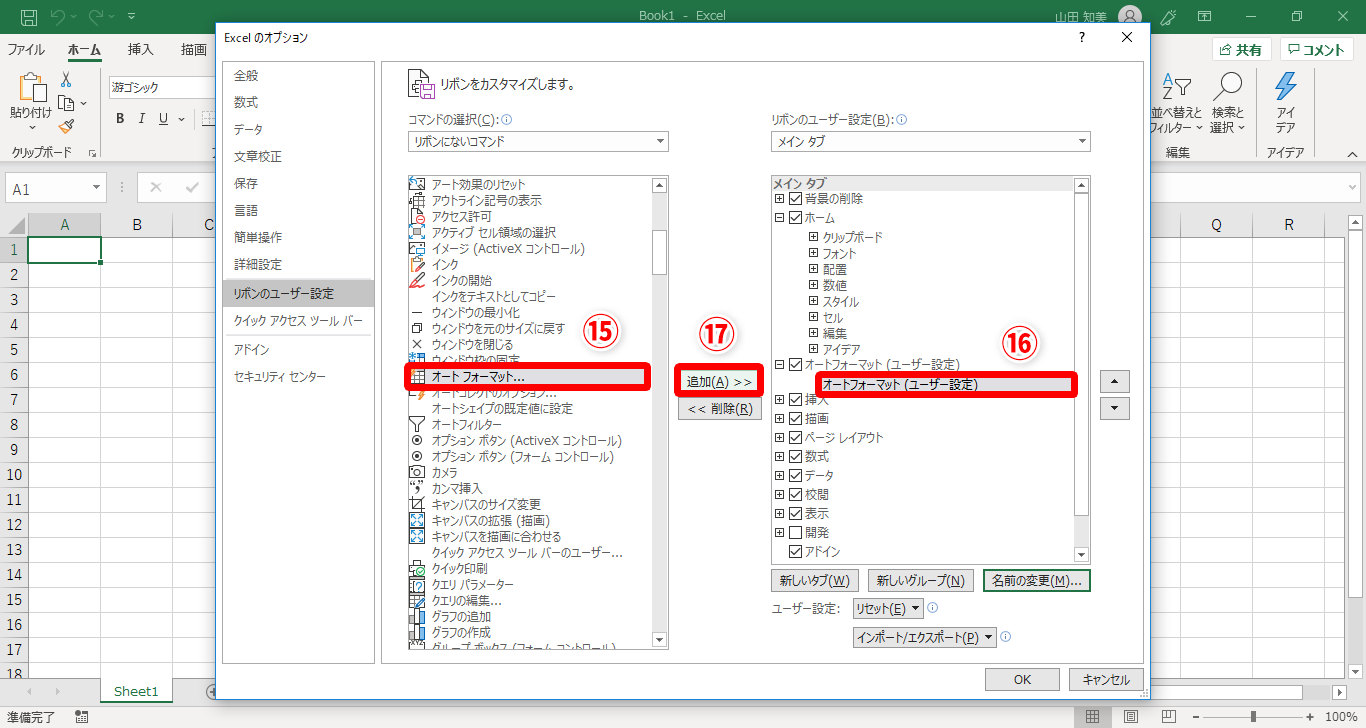Open 検索と選択 magnifier in the ribbon
Screen dimensions: 1366x728
pos(1227,103)
